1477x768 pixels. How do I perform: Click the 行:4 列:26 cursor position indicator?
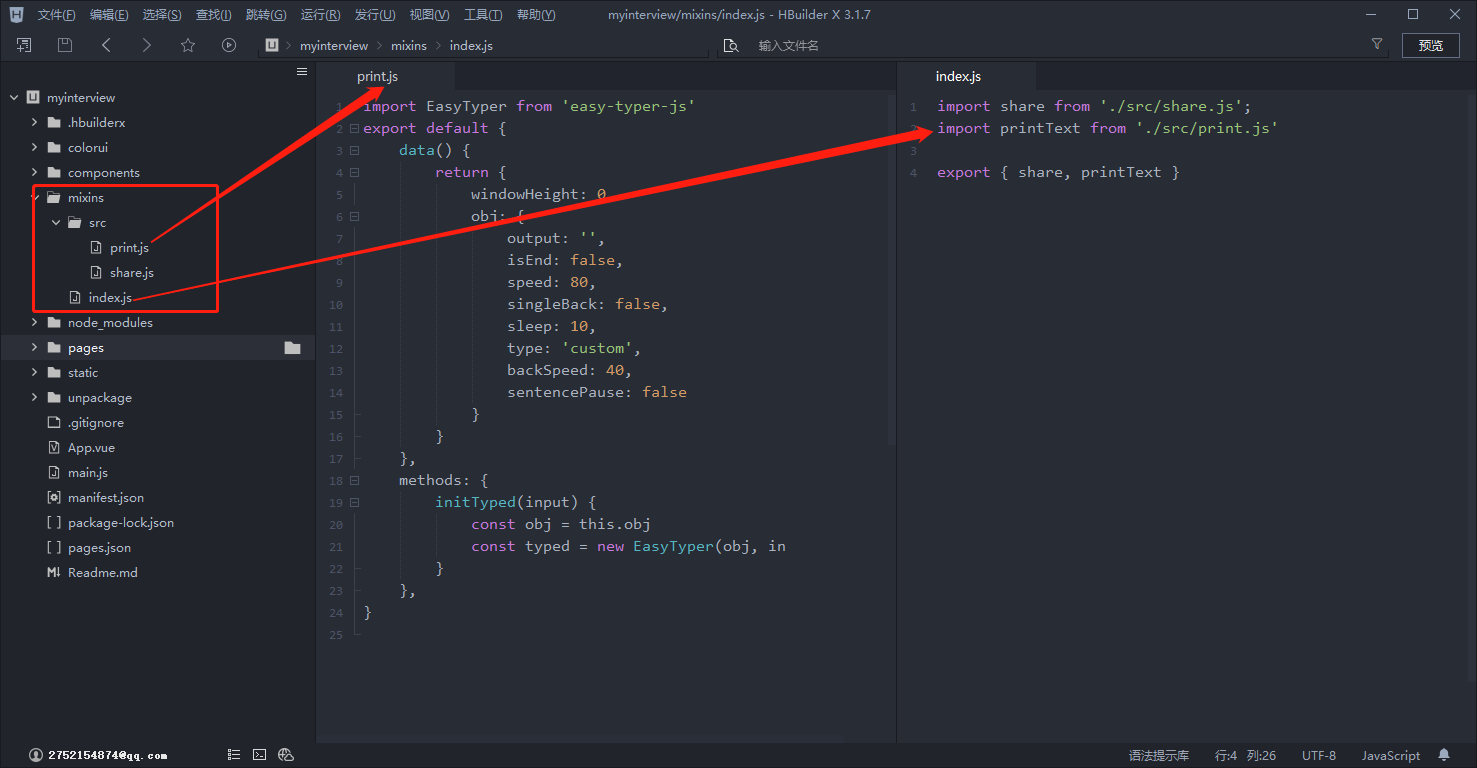[1246, 756]
